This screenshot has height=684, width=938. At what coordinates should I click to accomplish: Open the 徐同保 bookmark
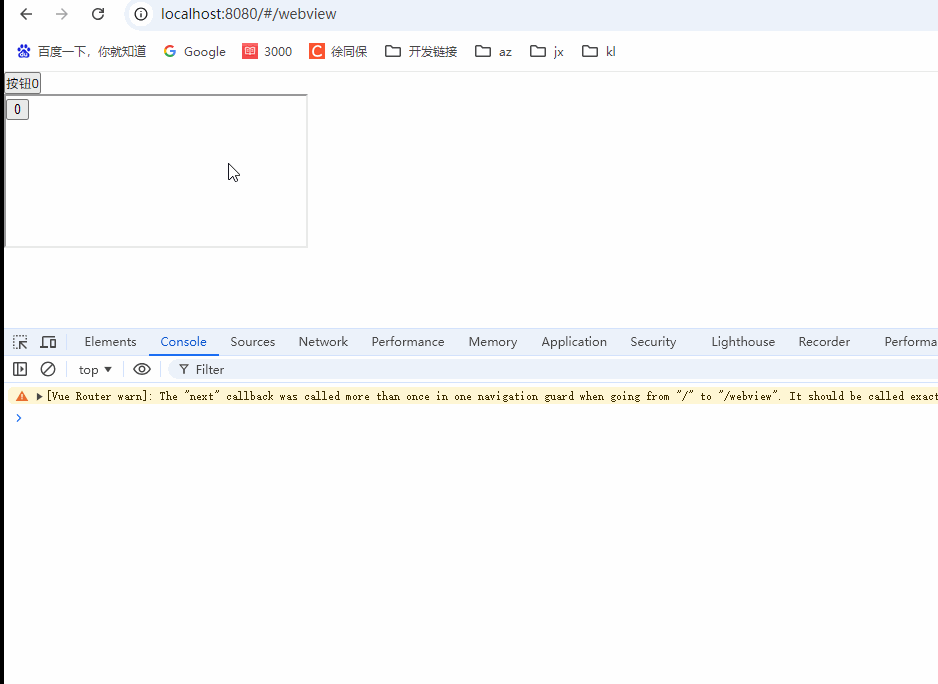click(338, 51)
